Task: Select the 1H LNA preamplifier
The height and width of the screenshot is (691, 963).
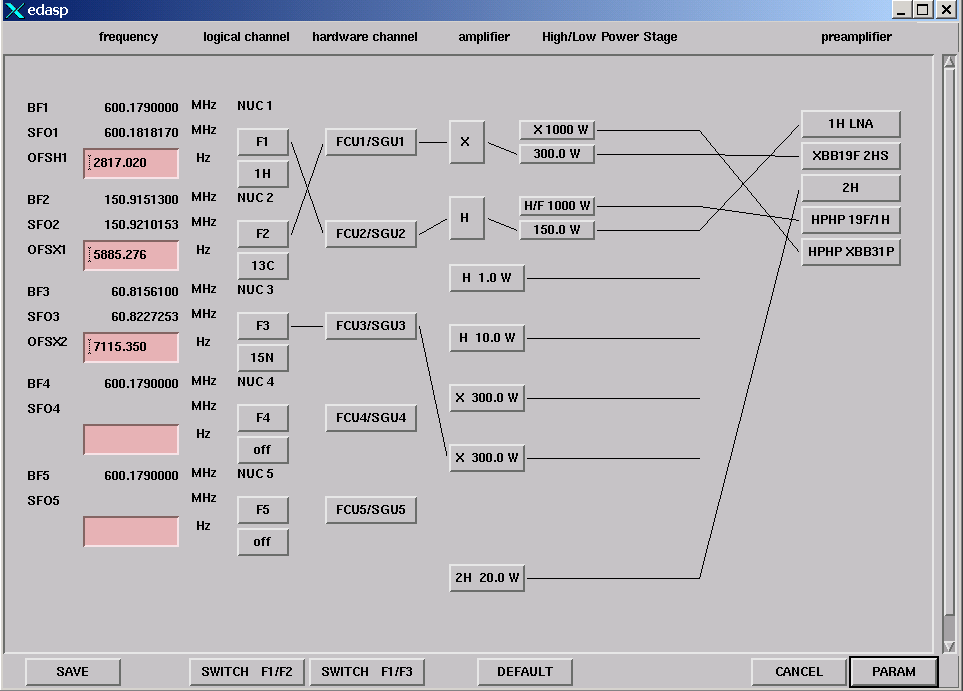Action: 850,124
